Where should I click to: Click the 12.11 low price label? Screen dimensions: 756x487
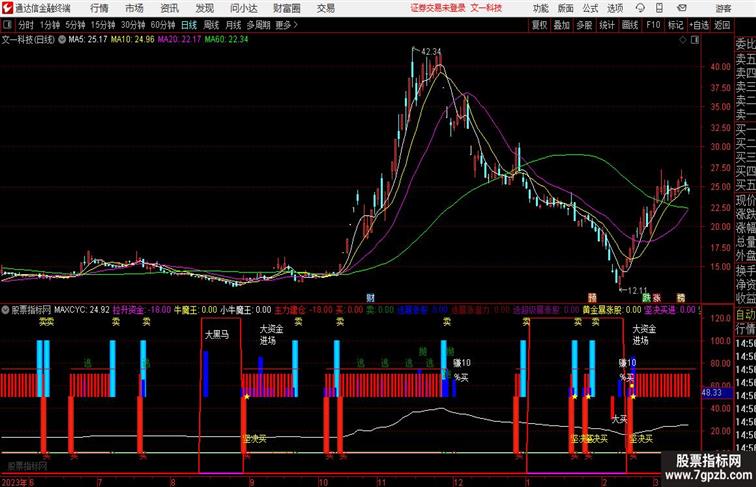click(x=637, y=291)
